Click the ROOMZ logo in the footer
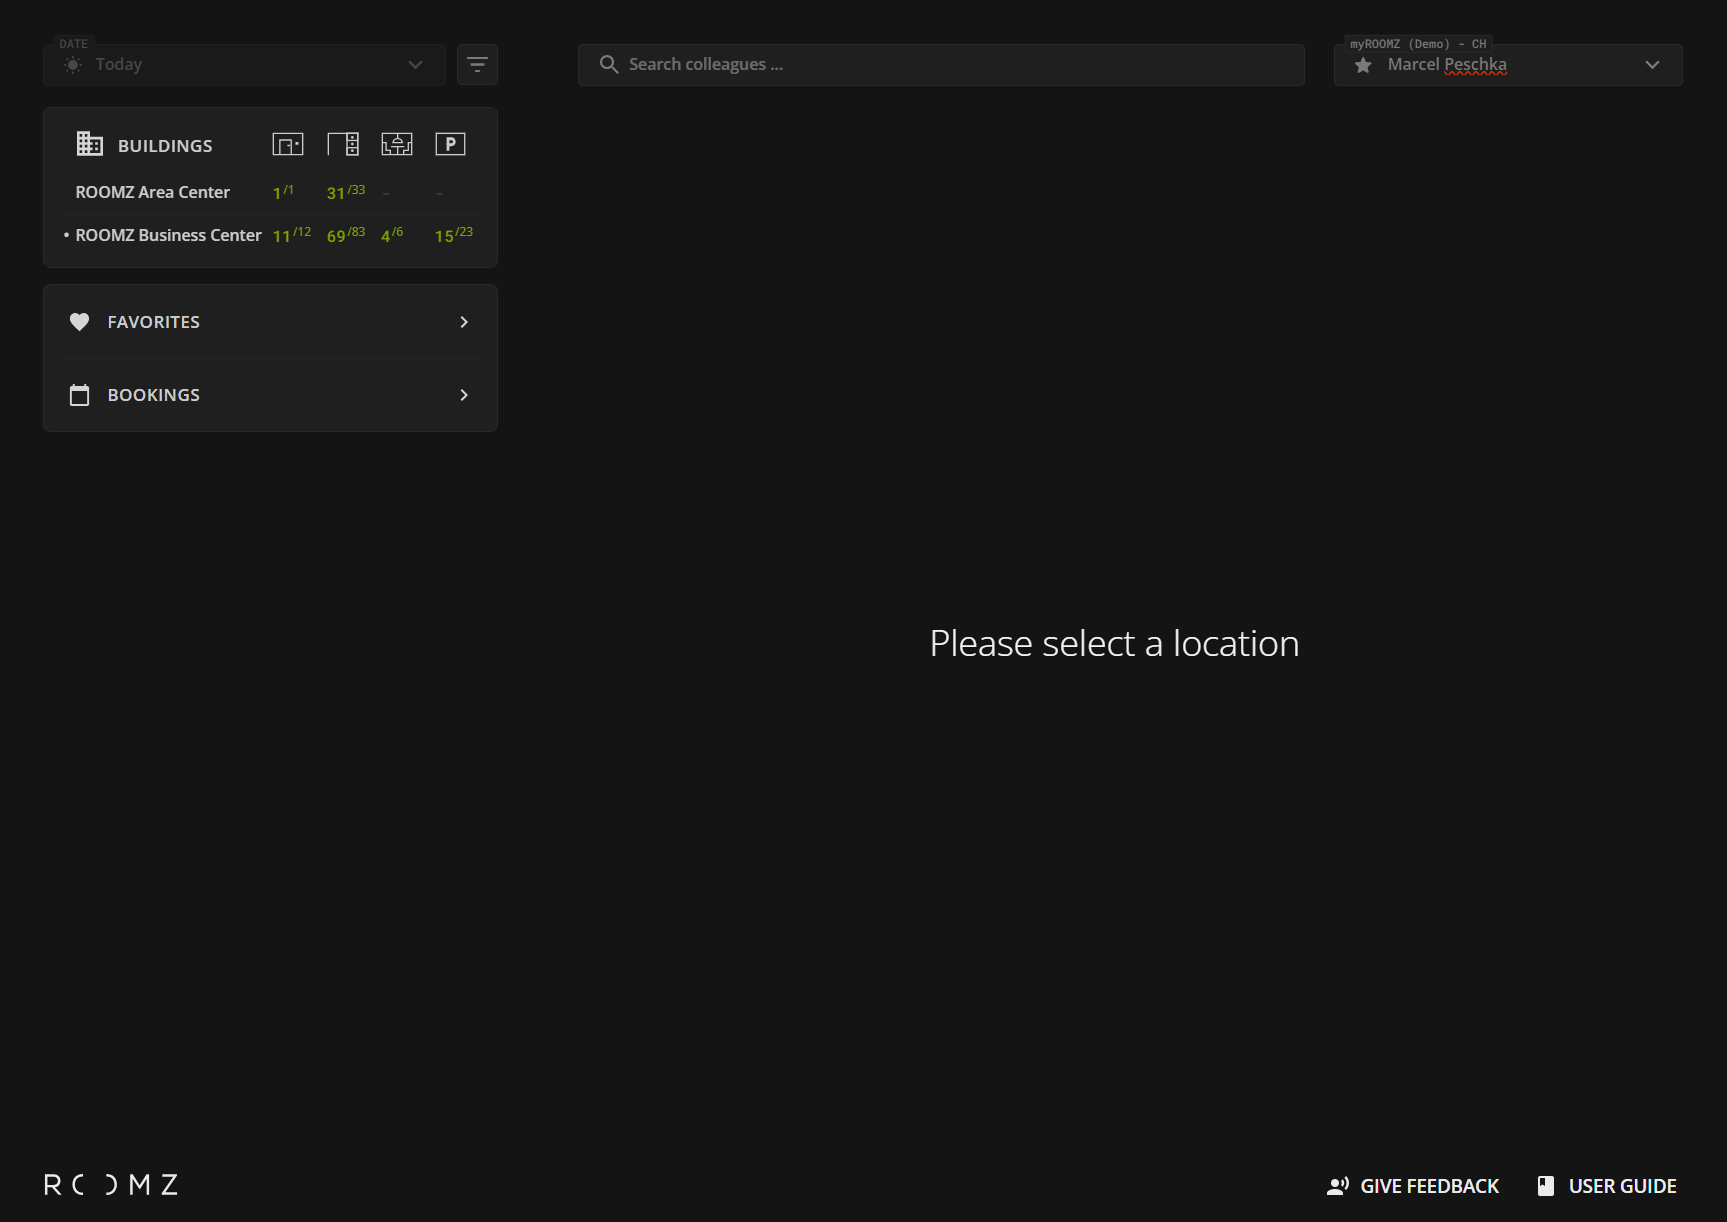This screenshot has width=1727, height=1222. pos(111,1185)
